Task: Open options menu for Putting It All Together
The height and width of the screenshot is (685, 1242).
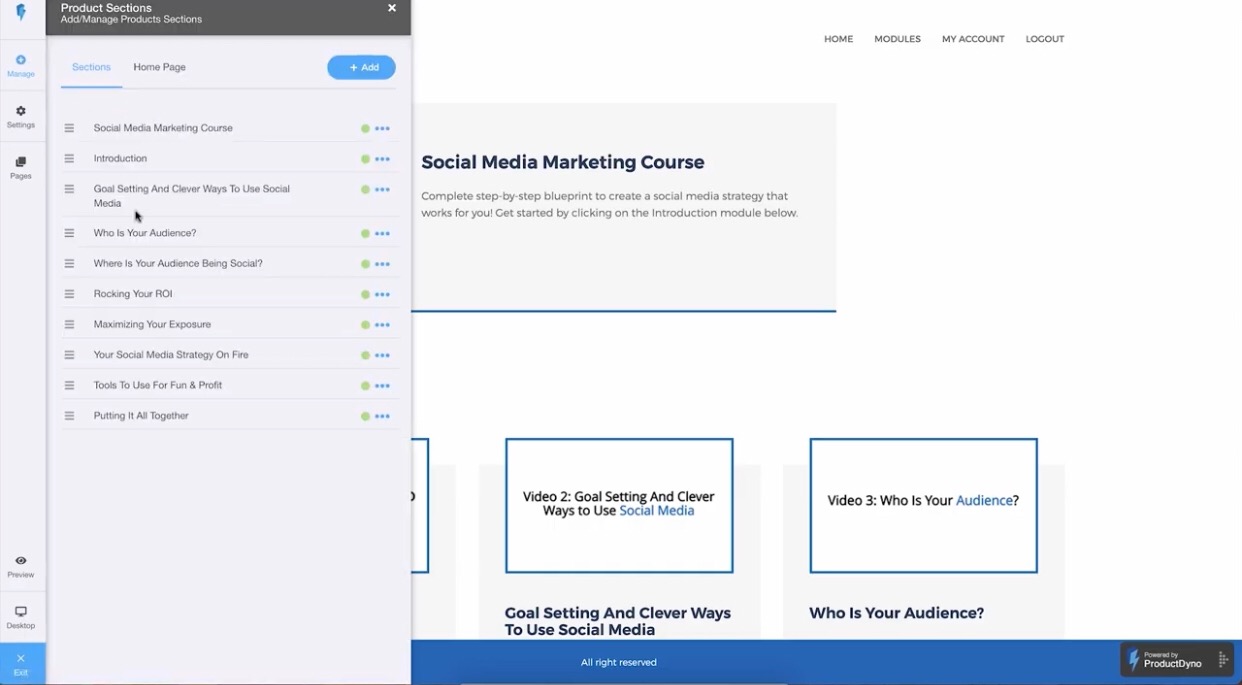Action: 382,416
